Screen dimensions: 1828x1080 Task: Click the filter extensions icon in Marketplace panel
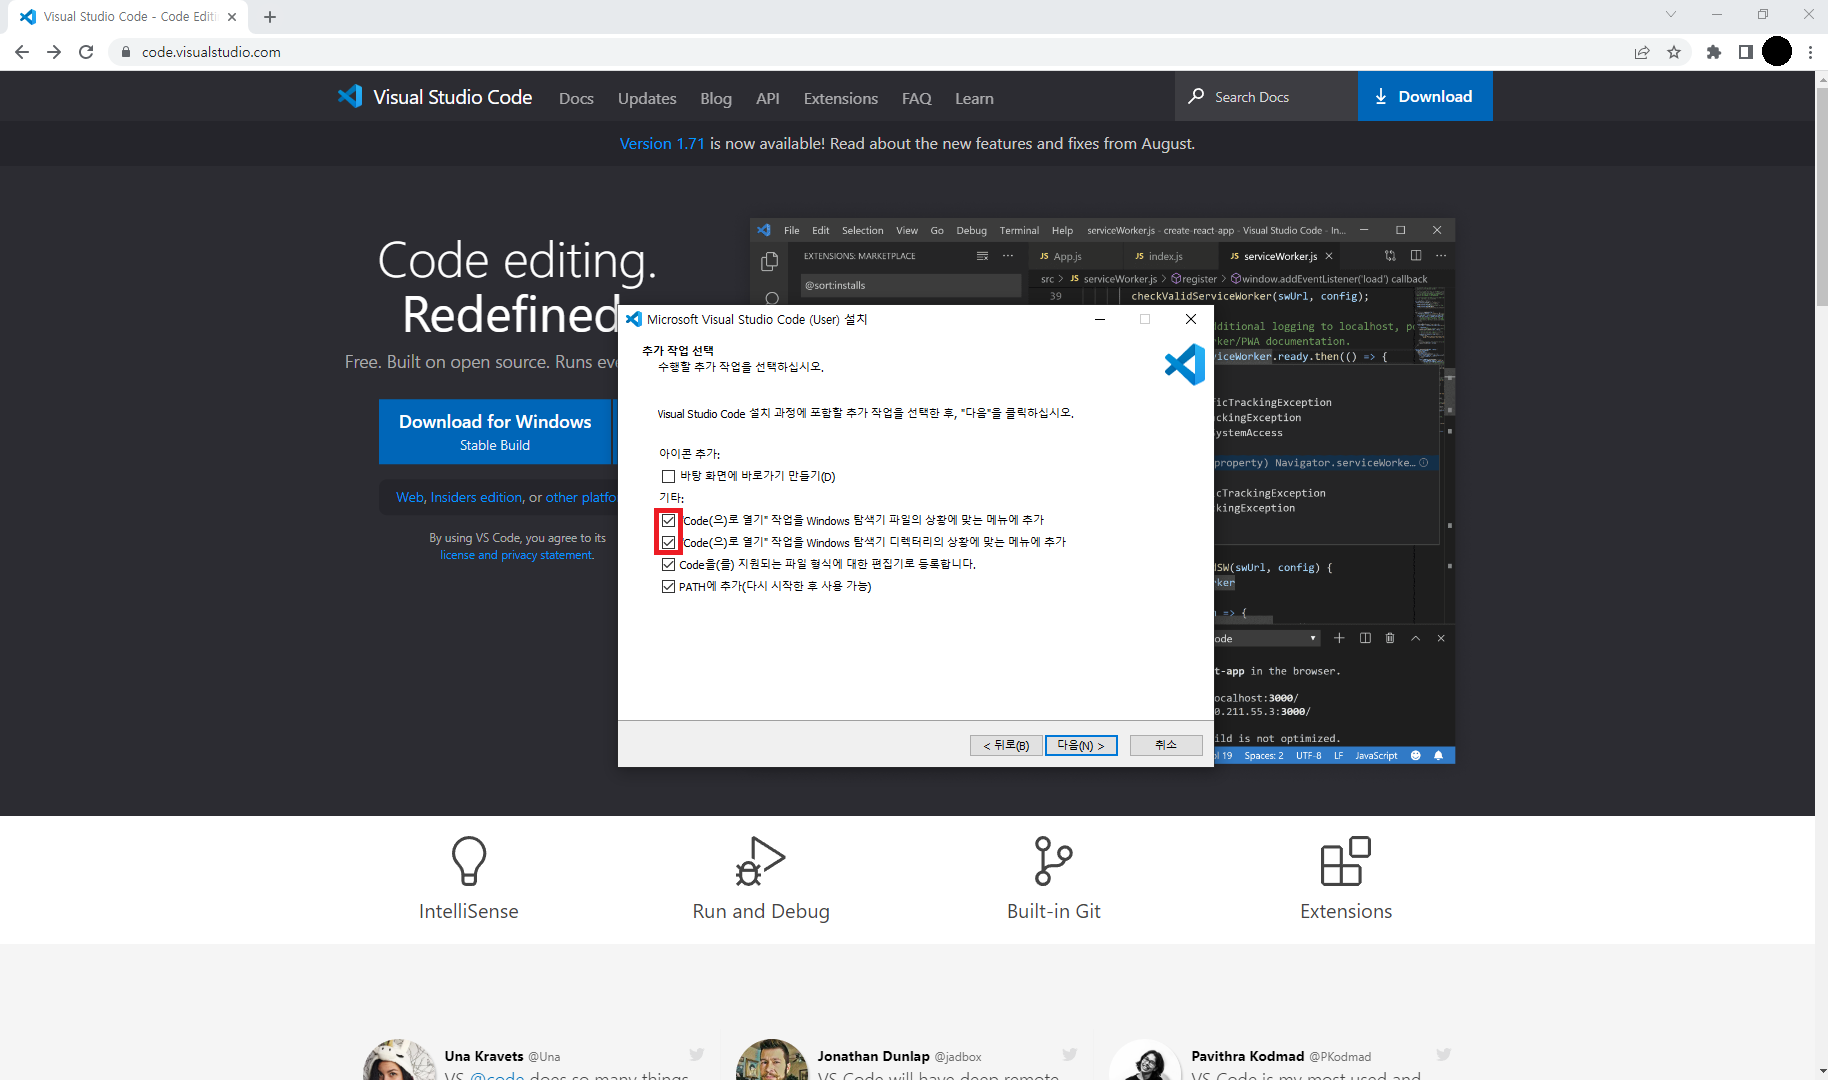point(982,256)
